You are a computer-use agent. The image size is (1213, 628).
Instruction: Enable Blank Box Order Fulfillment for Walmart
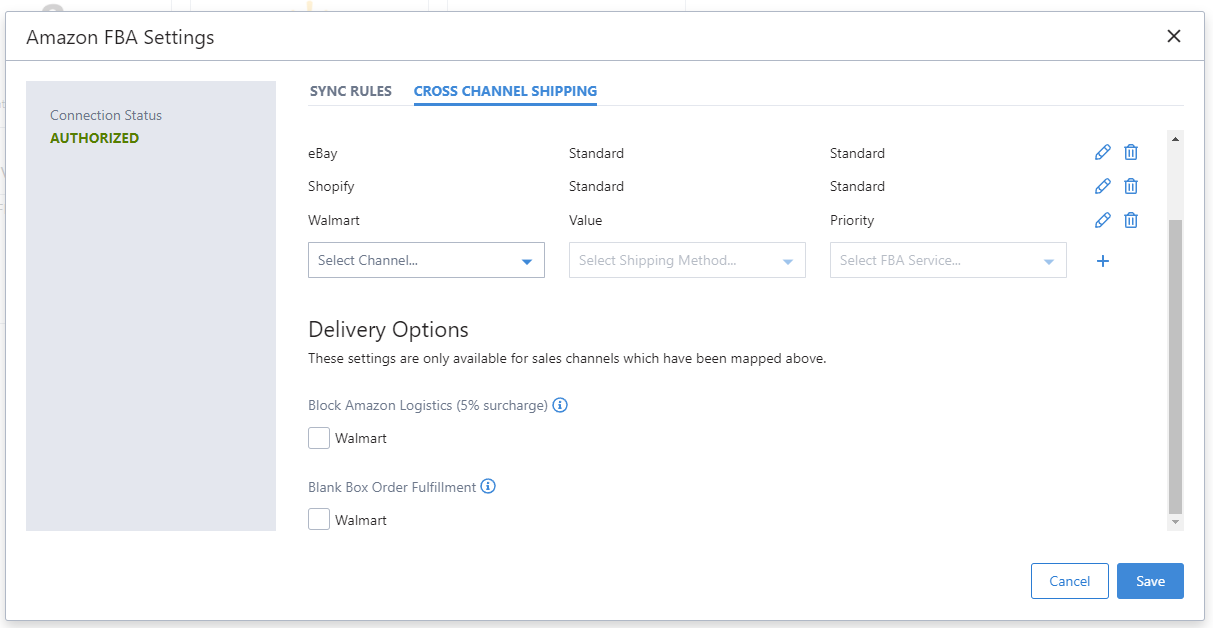(319, 520)
